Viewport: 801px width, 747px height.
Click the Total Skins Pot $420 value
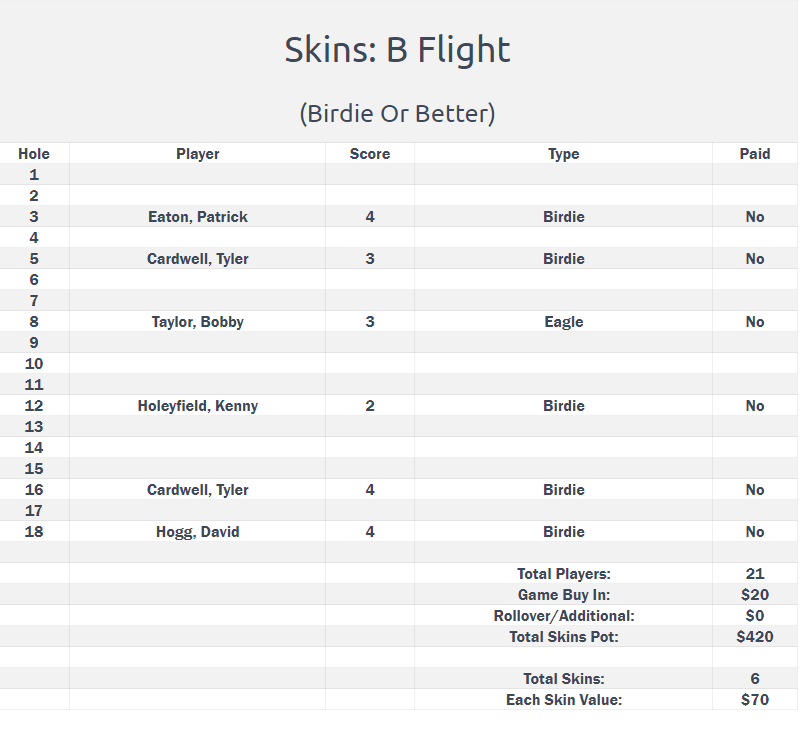pyautogui.click(x=754, y=637)
